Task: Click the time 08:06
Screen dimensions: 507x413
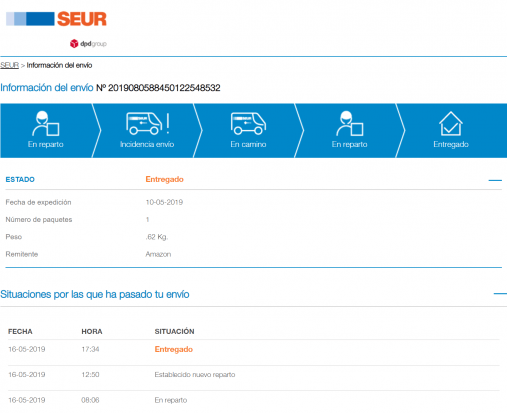Action: click(90, 400)
